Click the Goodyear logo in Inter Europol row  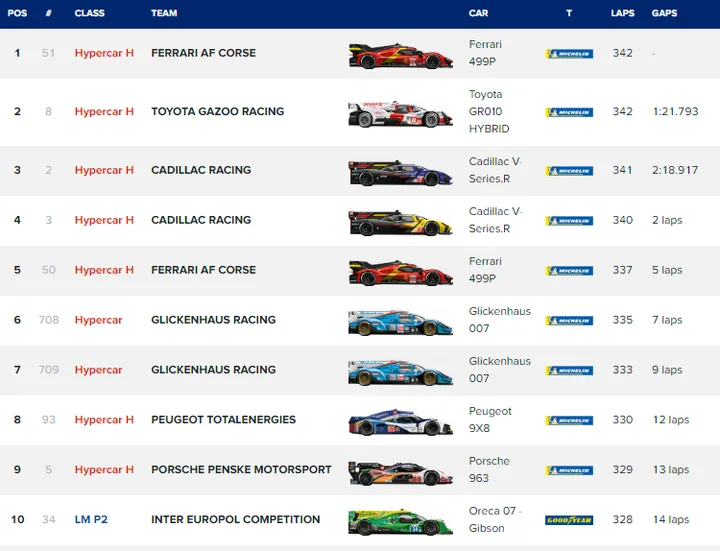click(569, 520)
